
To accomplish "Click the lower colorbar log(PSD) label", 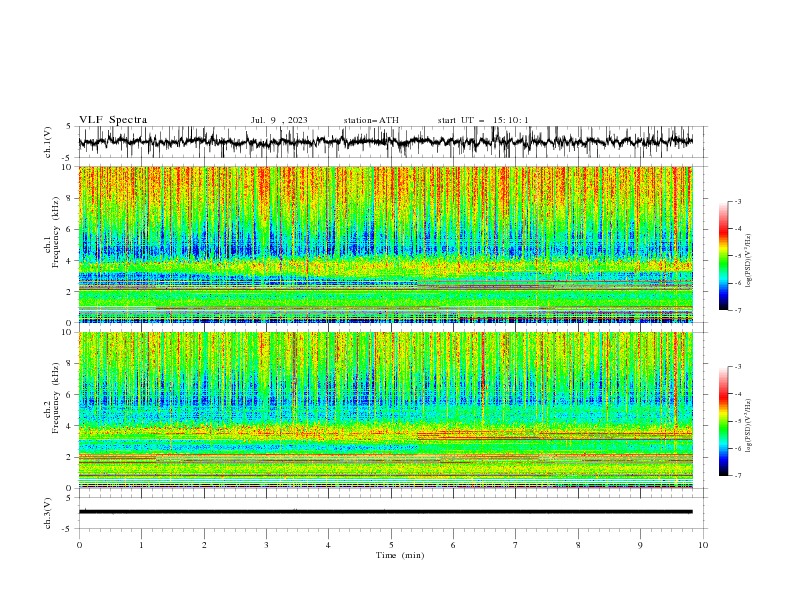I will 748,425.
